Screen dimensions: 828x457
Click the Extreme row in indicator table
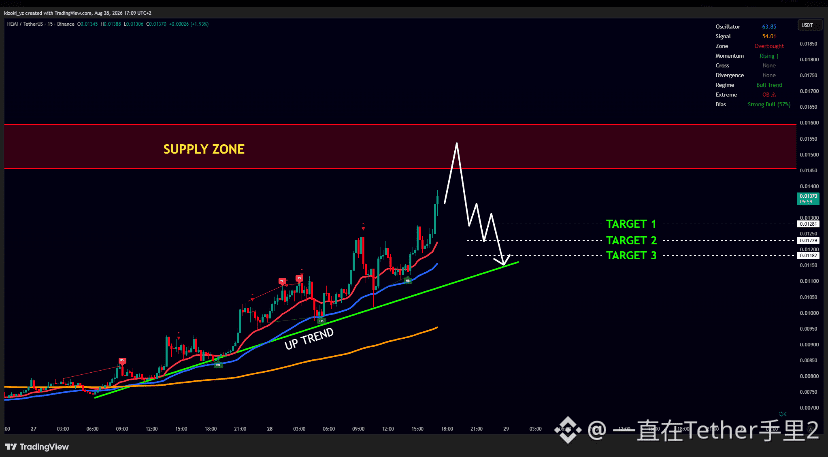tap(752, 95)
